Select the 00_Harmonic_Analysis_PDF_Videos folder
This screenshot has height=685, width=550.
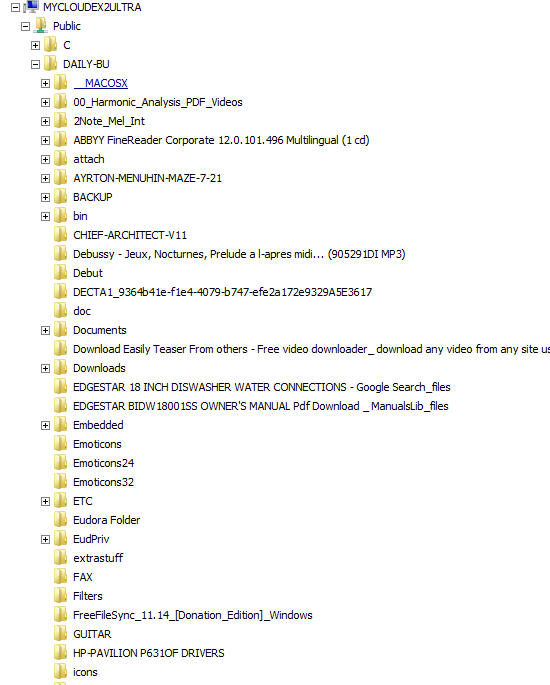pos(158,102)
